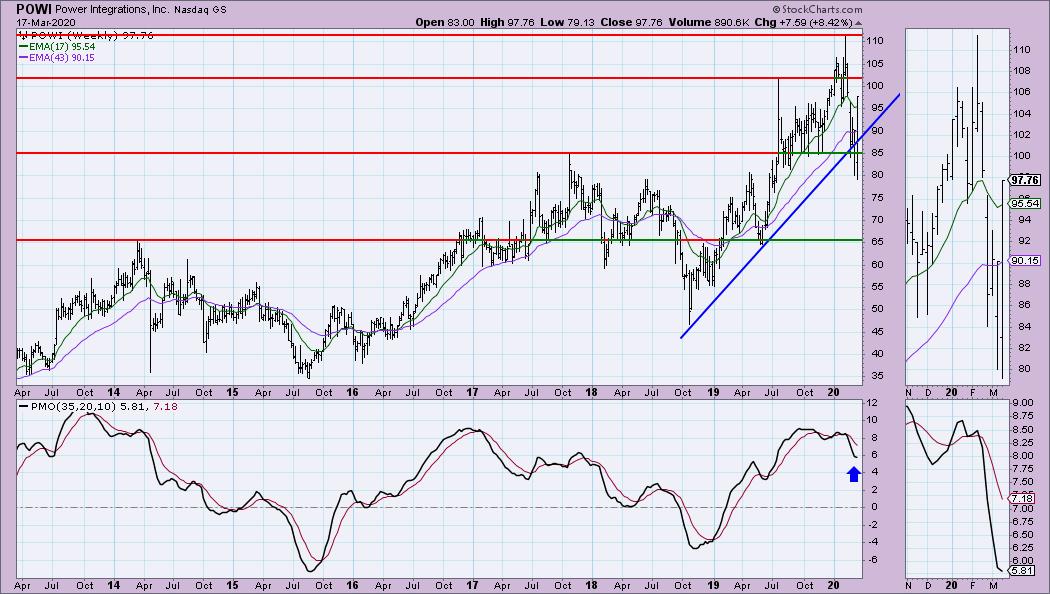Click the EMA(17) 95.54 legend text
1050x594 pixels.
[62, 47]
